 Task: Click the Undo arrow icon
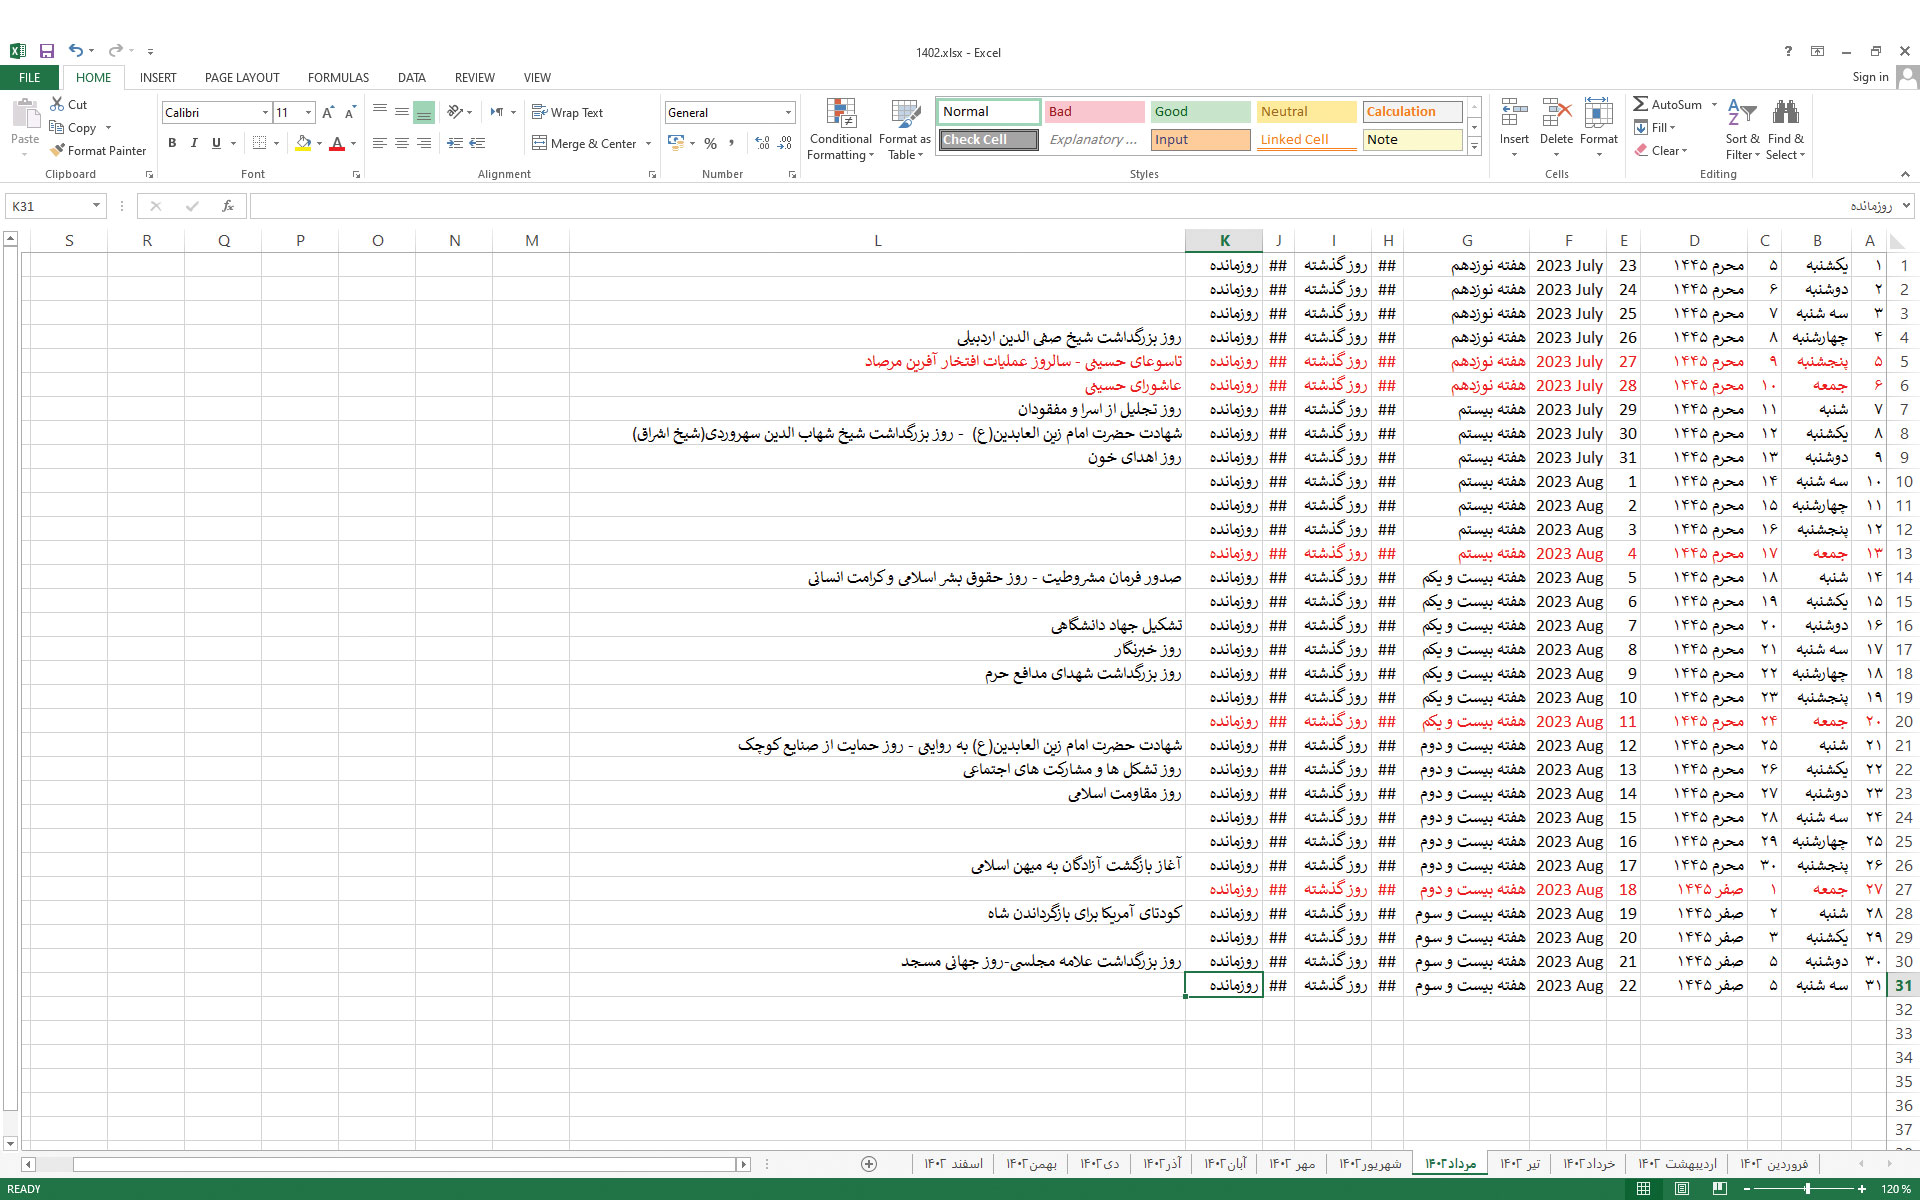click(76, 51)
